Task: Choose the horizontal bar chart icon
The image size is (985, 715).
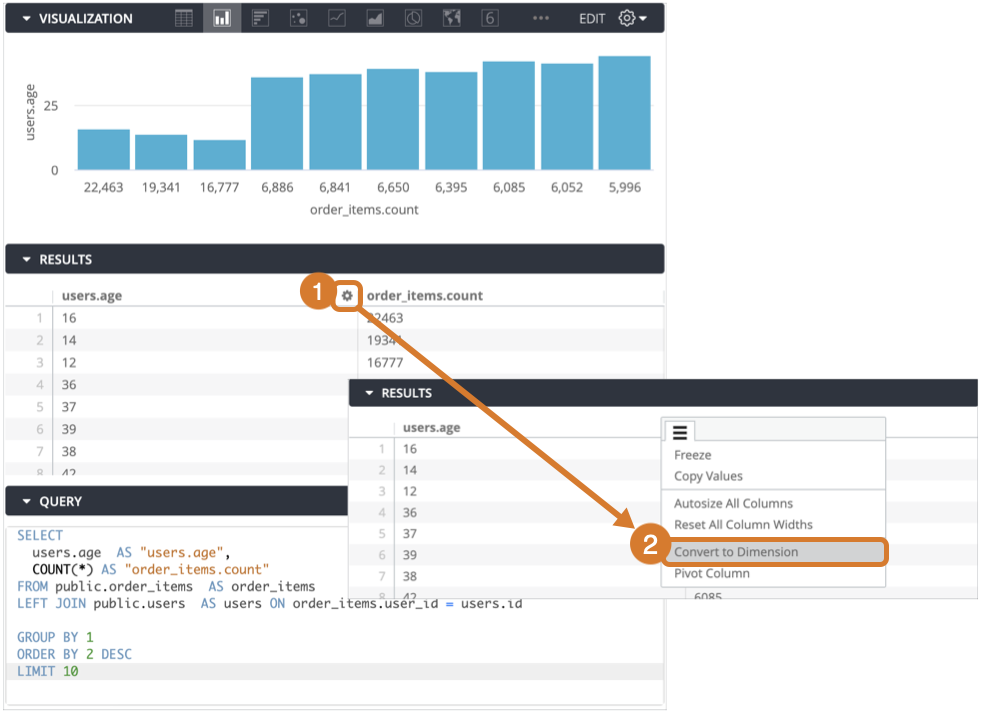Action: pos(260,18)
